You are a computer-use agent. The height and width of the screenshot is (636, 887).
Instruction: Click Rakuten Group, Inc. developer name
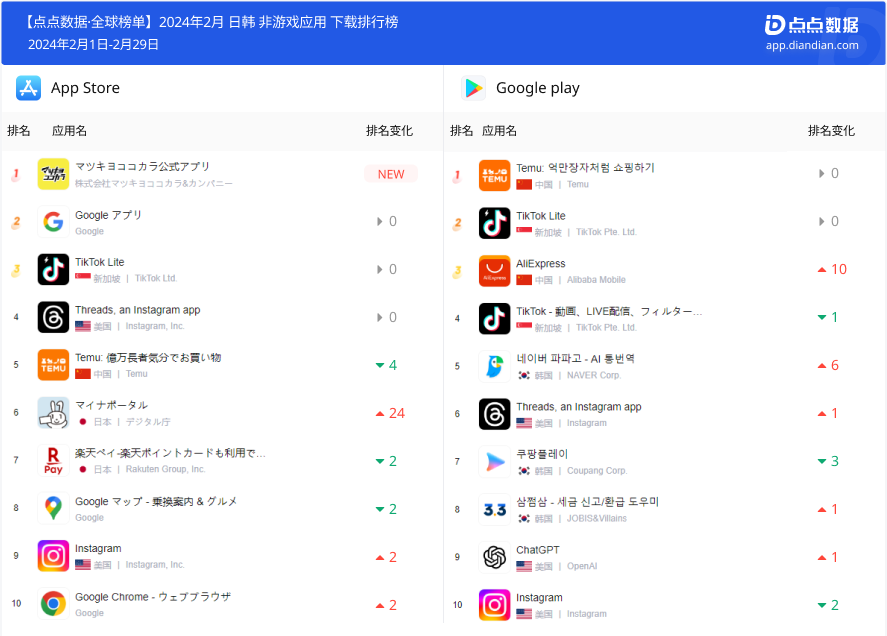pos(166,469)
